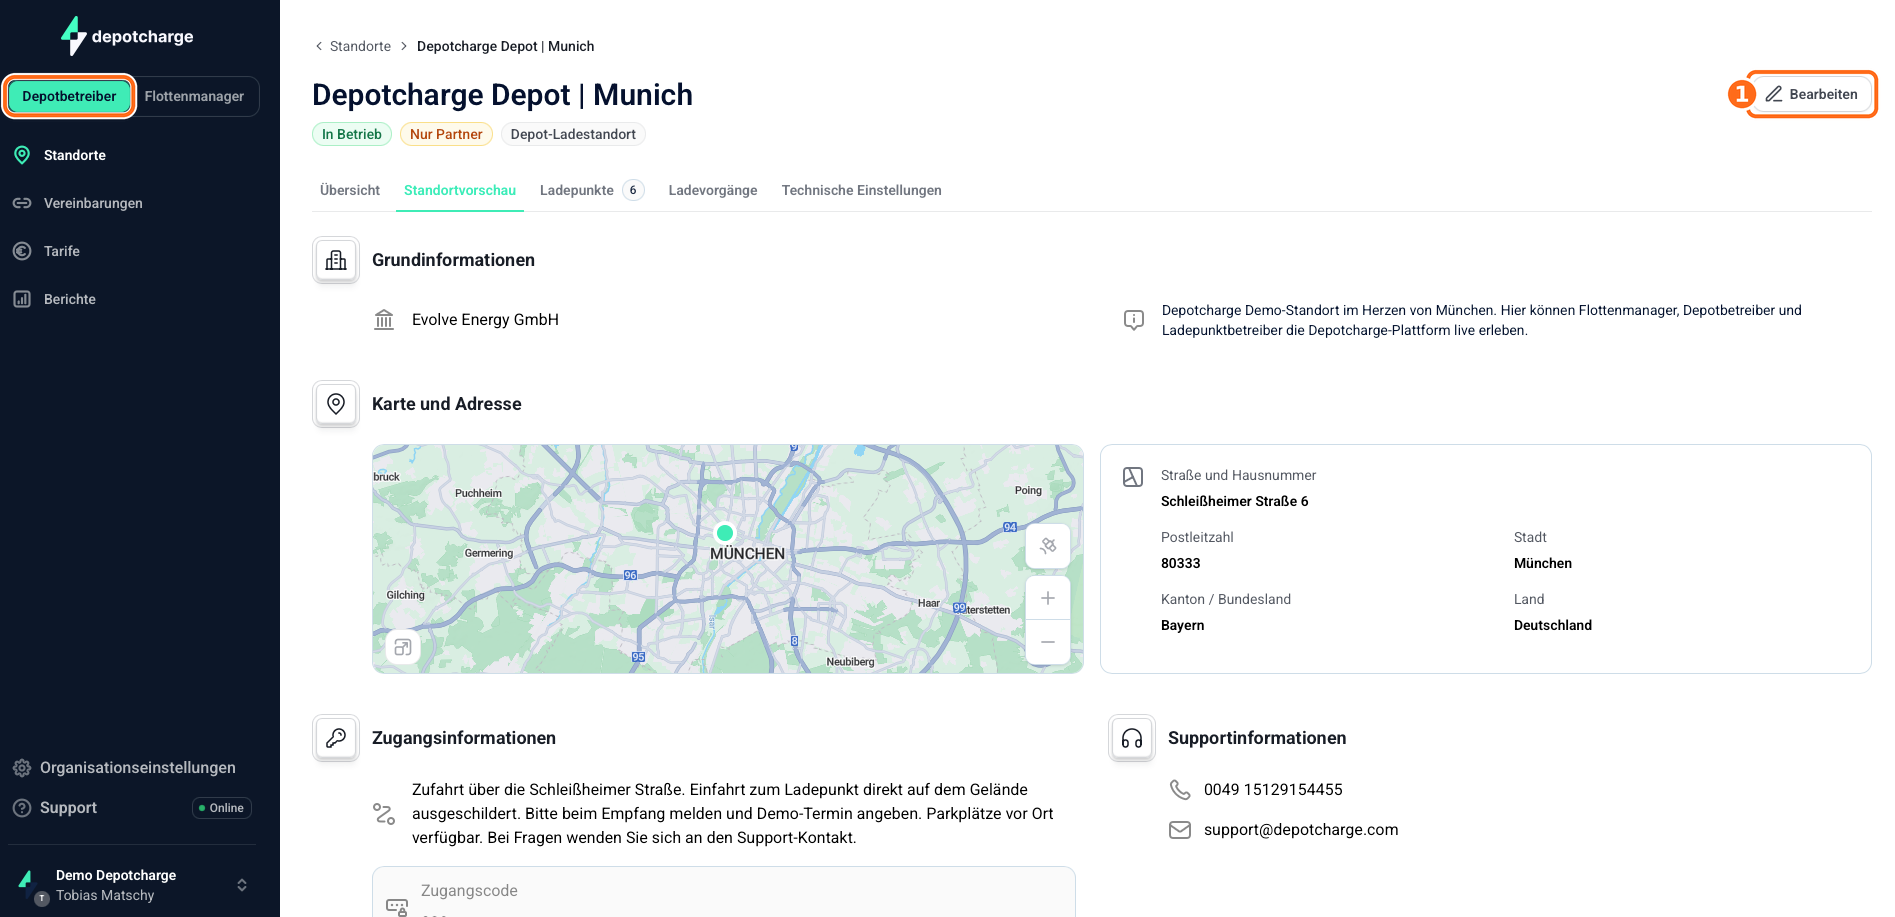This screenshot has width=1895, height=917.
Task: Click the support email support@depotcharge.com
Action: tap(1301, 830)
